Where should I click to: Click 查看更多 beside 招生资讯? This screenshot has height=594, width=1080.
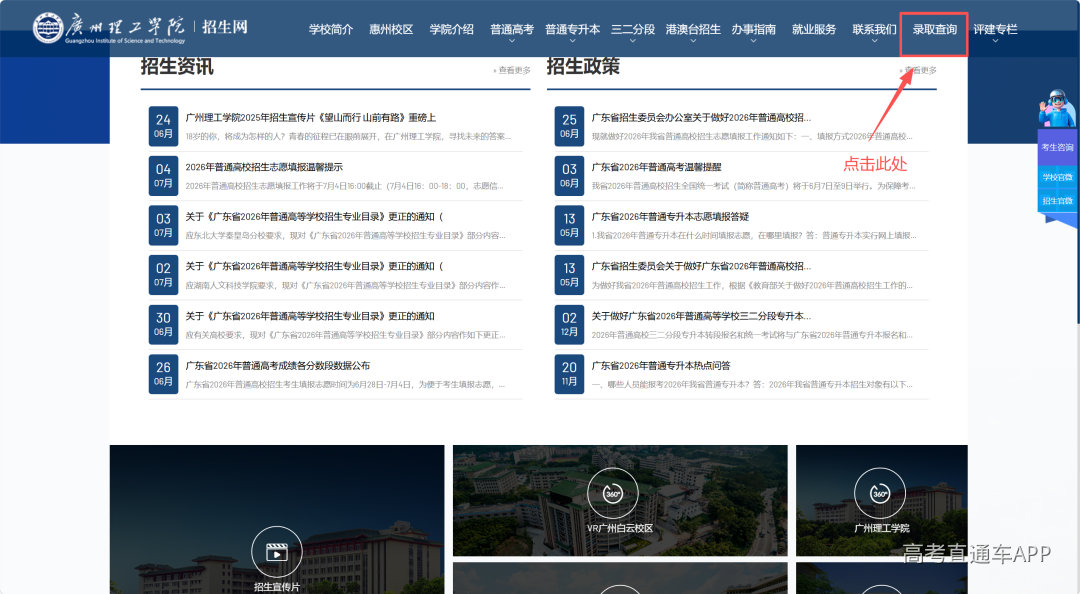[512, 70]
